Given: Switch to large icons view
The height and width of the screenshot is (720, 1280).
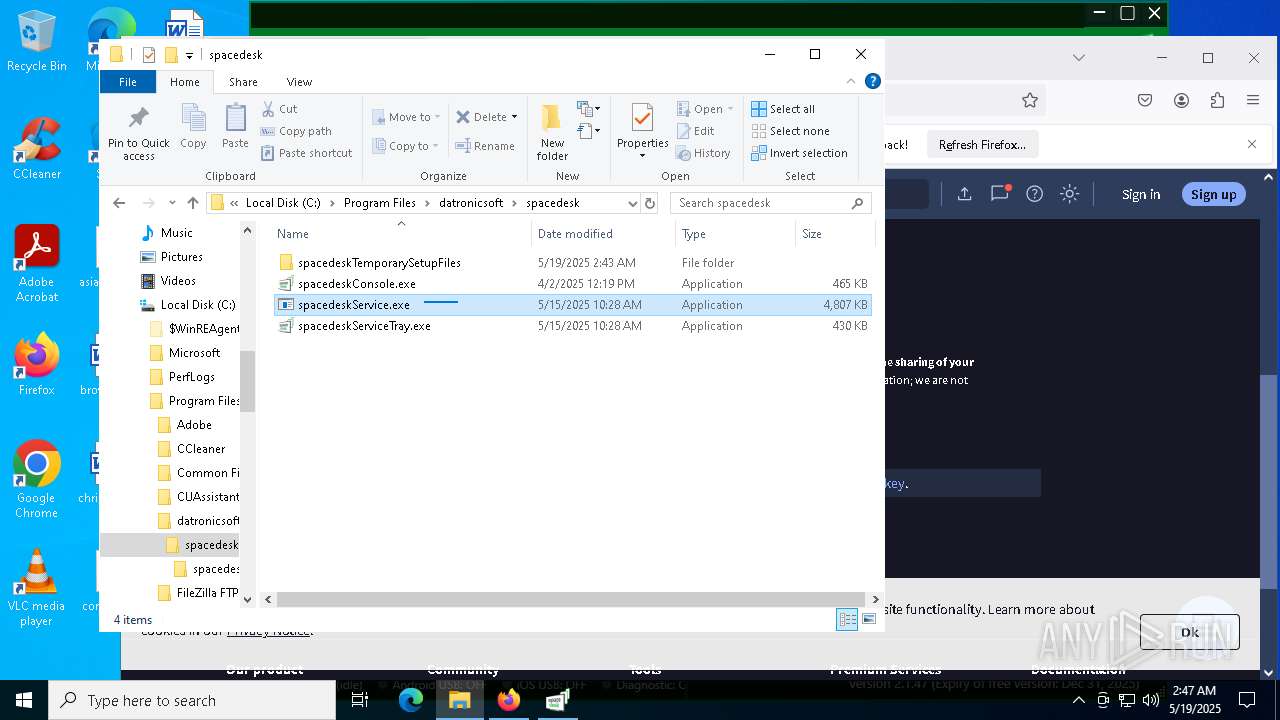Looking at the screenshot, I should click(x=869, y=620).
